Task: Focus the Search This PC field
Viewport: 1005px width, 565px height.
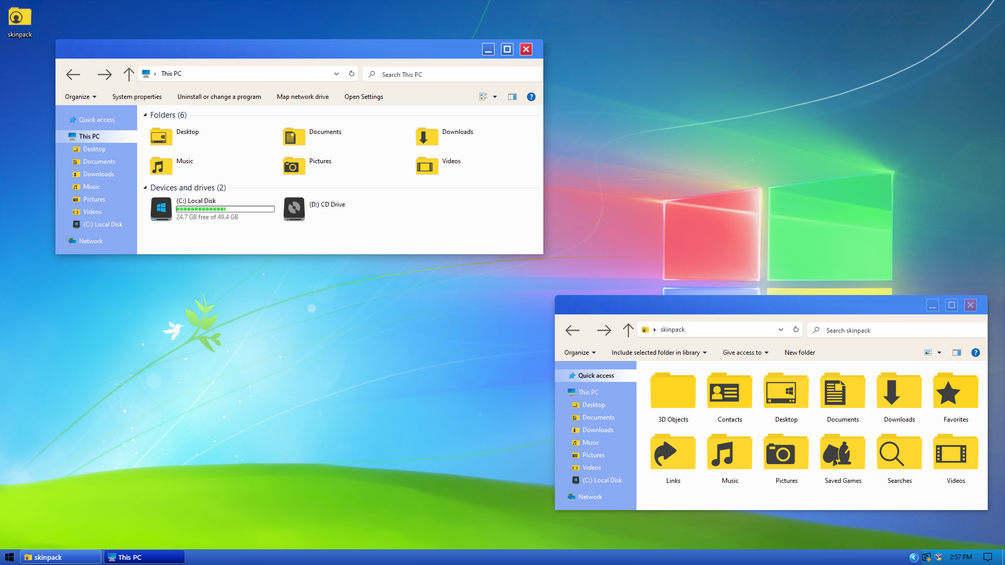Action: [x=453, y=74]
